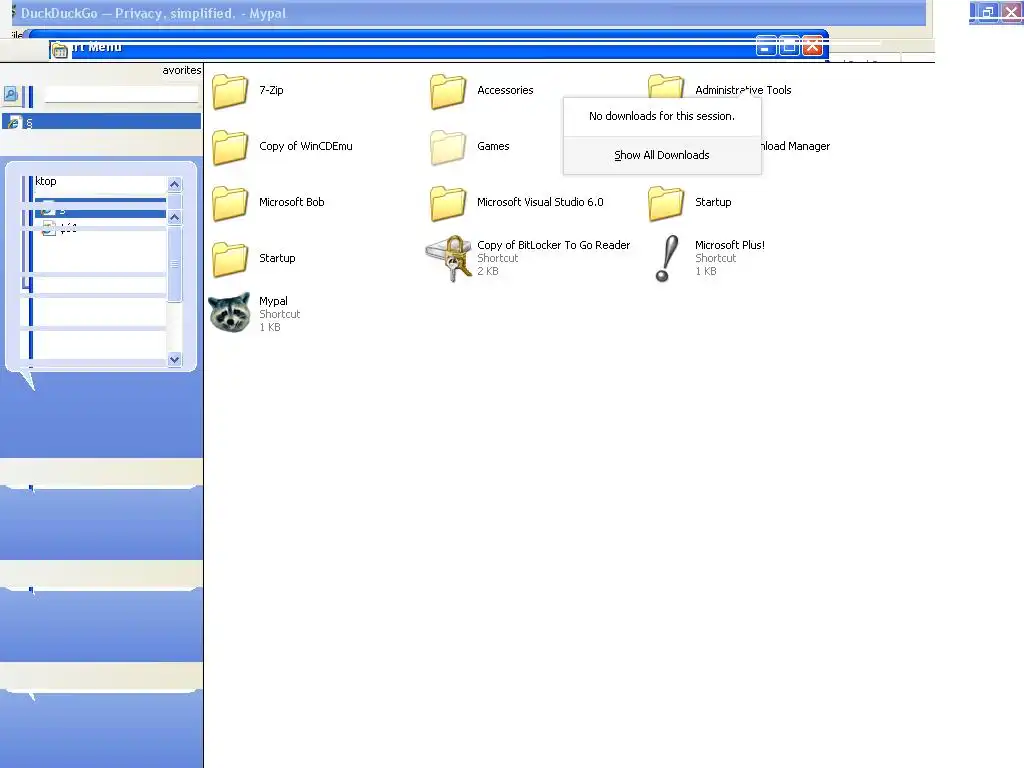The width and height of the screenshot is (1024, 768).
Task: Minimize the Start Menu window
Action: click(x=766, y=47)
